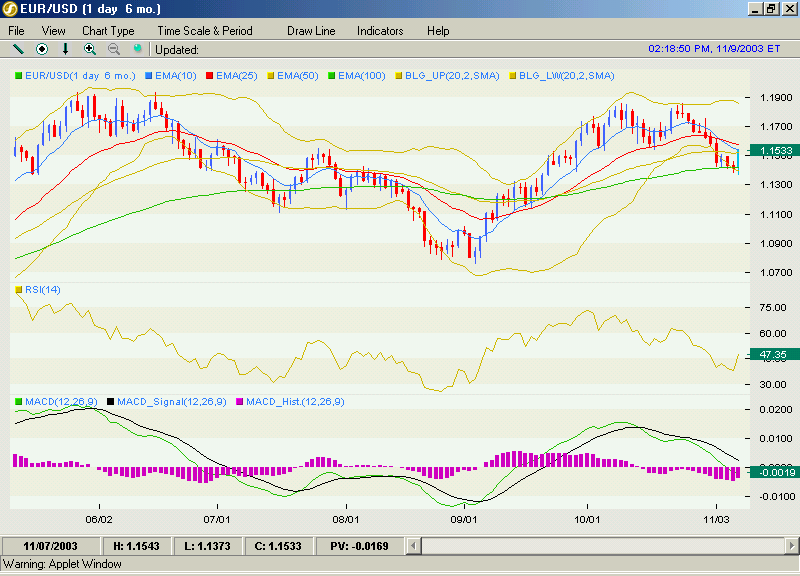Image resolution: width=800 pixels, height=576 pixels.
Task: Click the MACD_Signal black legend swatch
Action: click(110, 402)
